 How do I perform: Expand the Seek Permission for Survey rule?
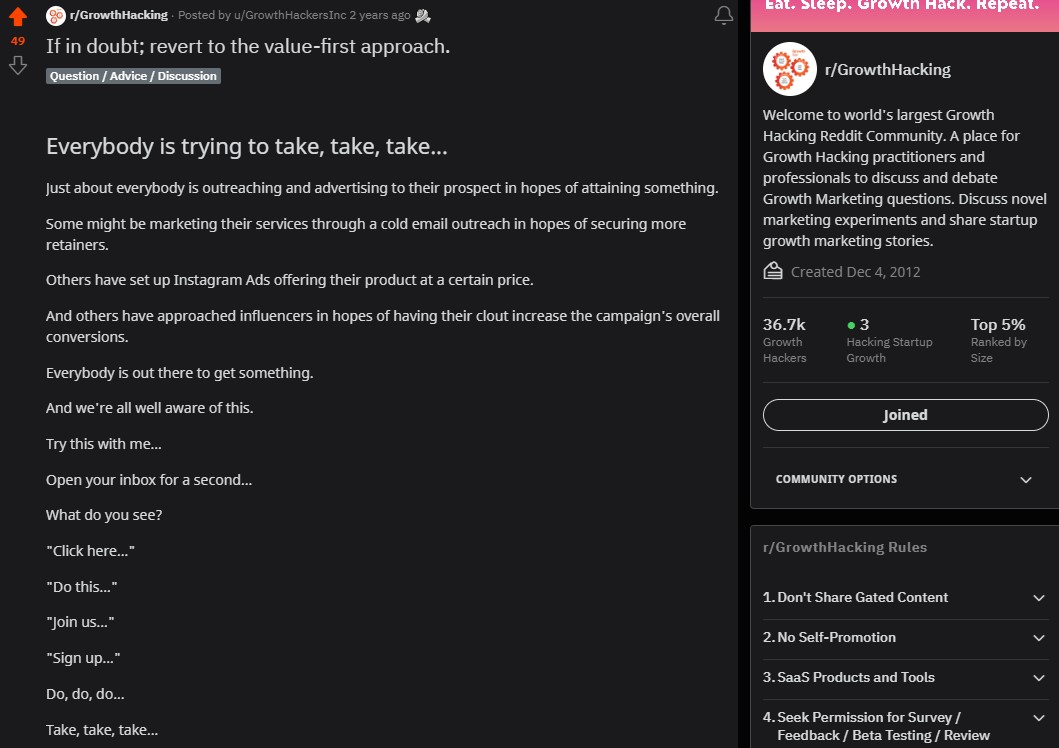pyautogui.click(x=1038, y=718)
